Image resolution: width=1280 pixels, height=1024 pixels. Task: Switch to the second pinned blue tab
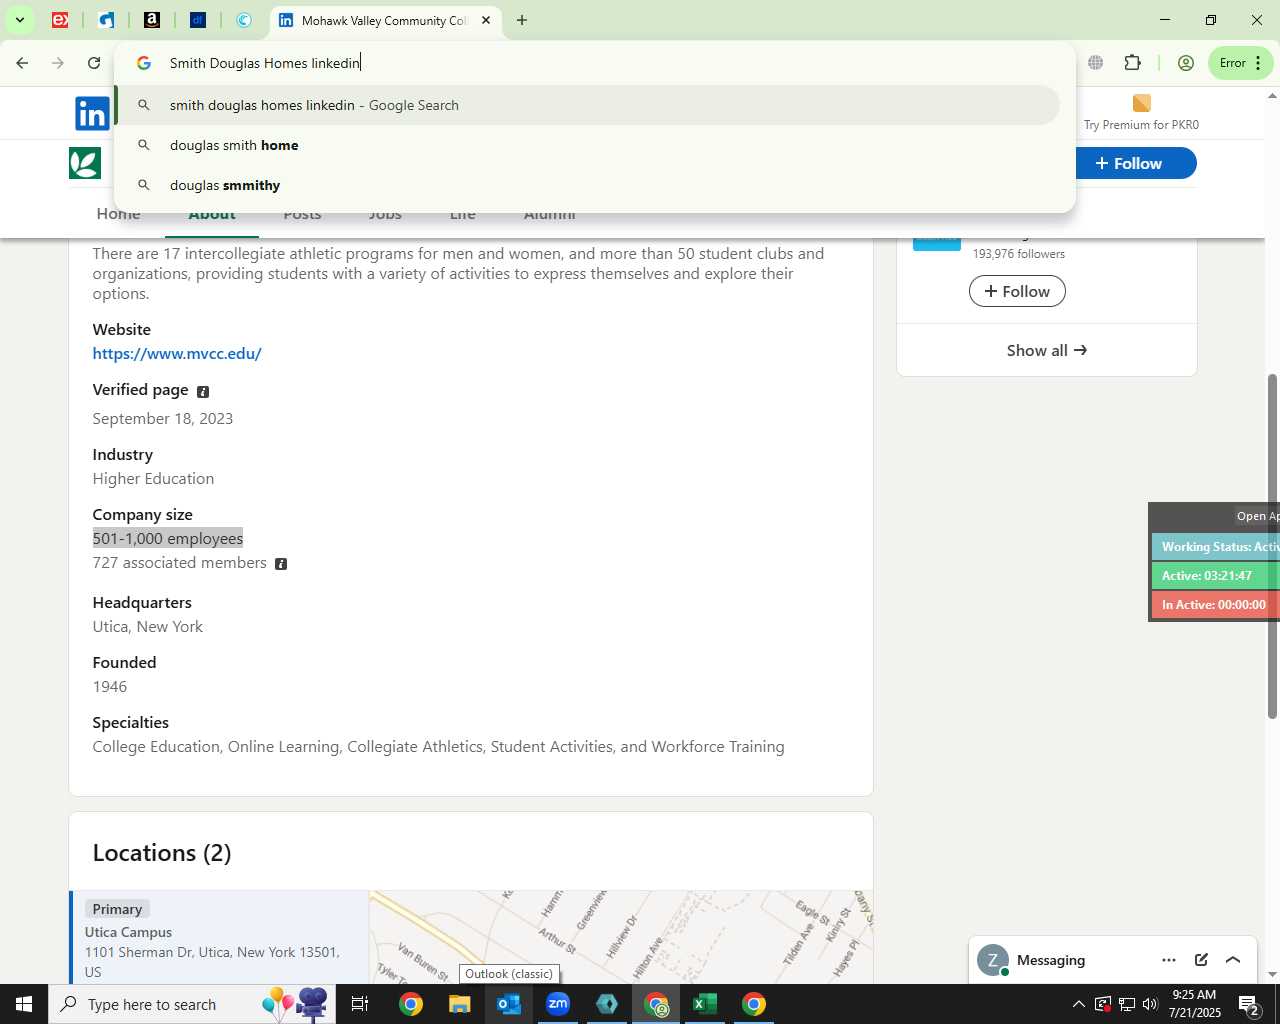click(x=106, y=20)
